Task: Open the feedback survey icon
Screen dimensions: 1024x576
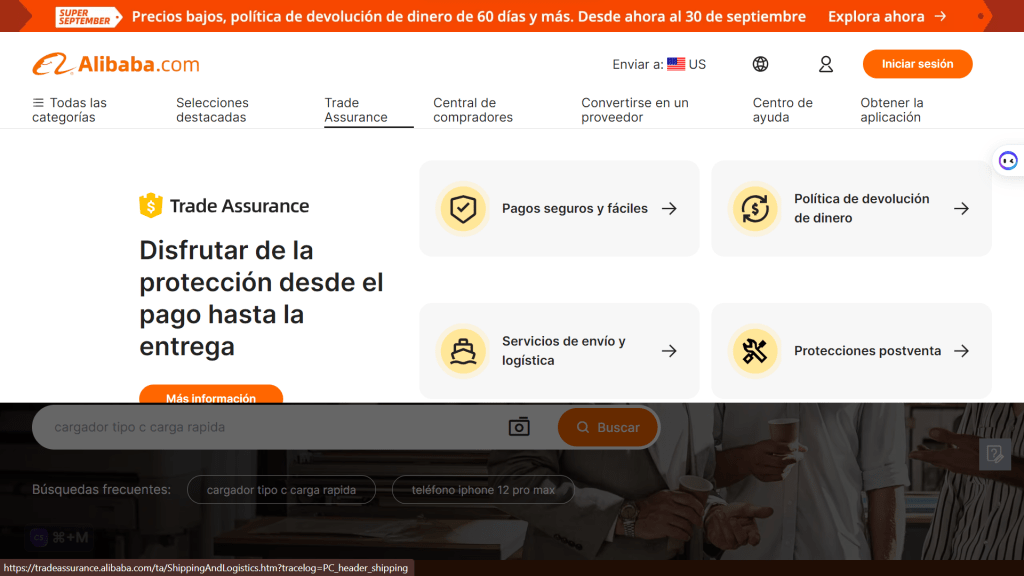Action: 995,454
